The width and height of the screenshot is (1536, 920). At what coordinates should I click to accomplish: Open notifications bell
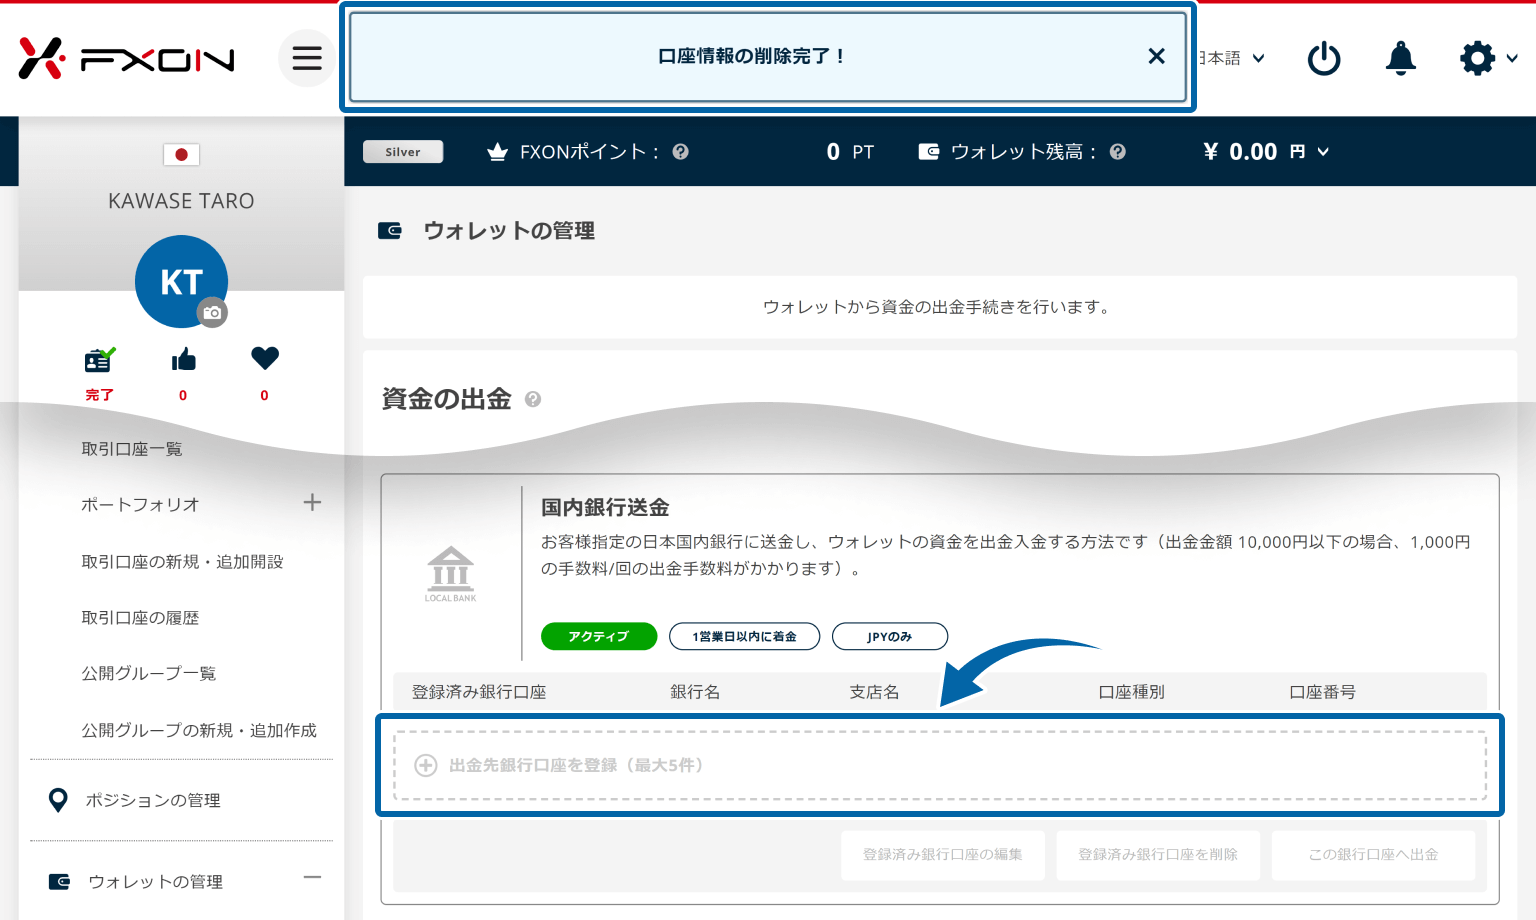[x=1400, y=58]
